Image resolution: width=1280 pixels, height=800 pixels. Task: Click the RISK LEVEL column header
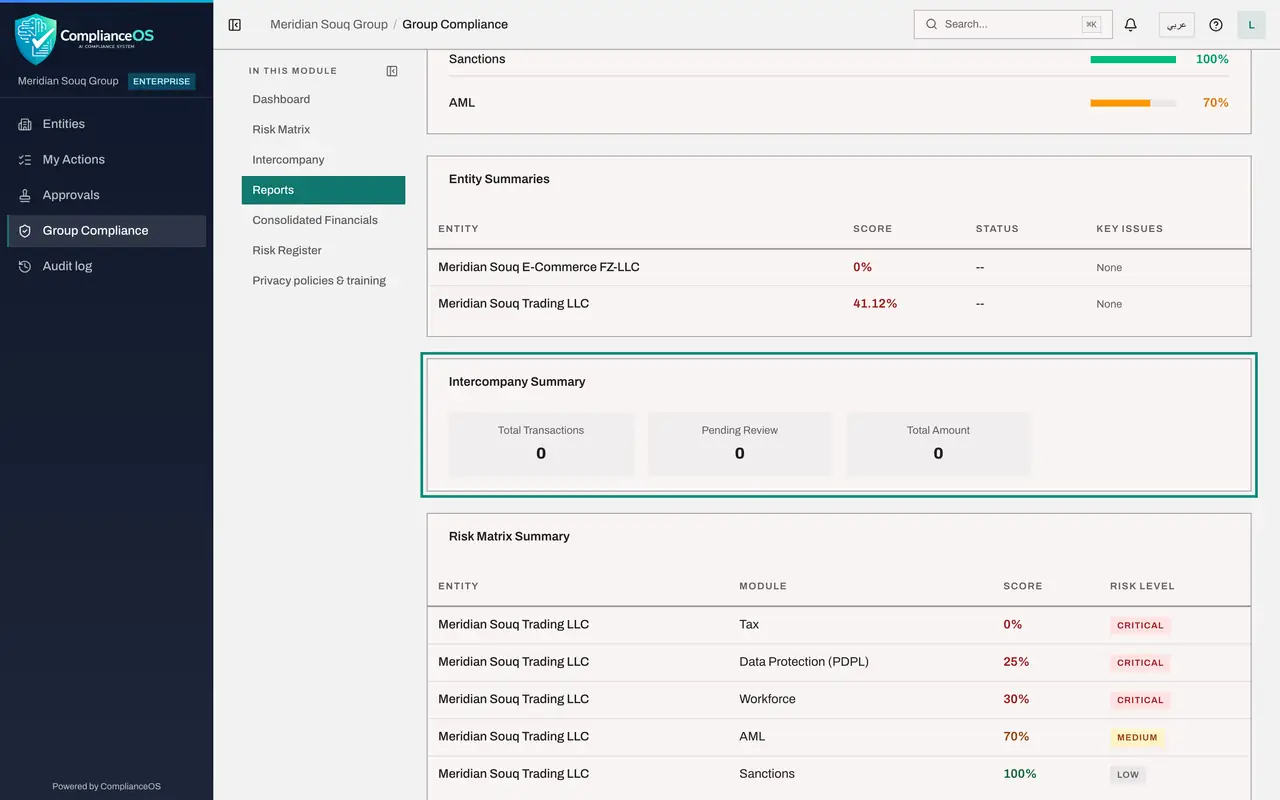[x=1142, y=586]
